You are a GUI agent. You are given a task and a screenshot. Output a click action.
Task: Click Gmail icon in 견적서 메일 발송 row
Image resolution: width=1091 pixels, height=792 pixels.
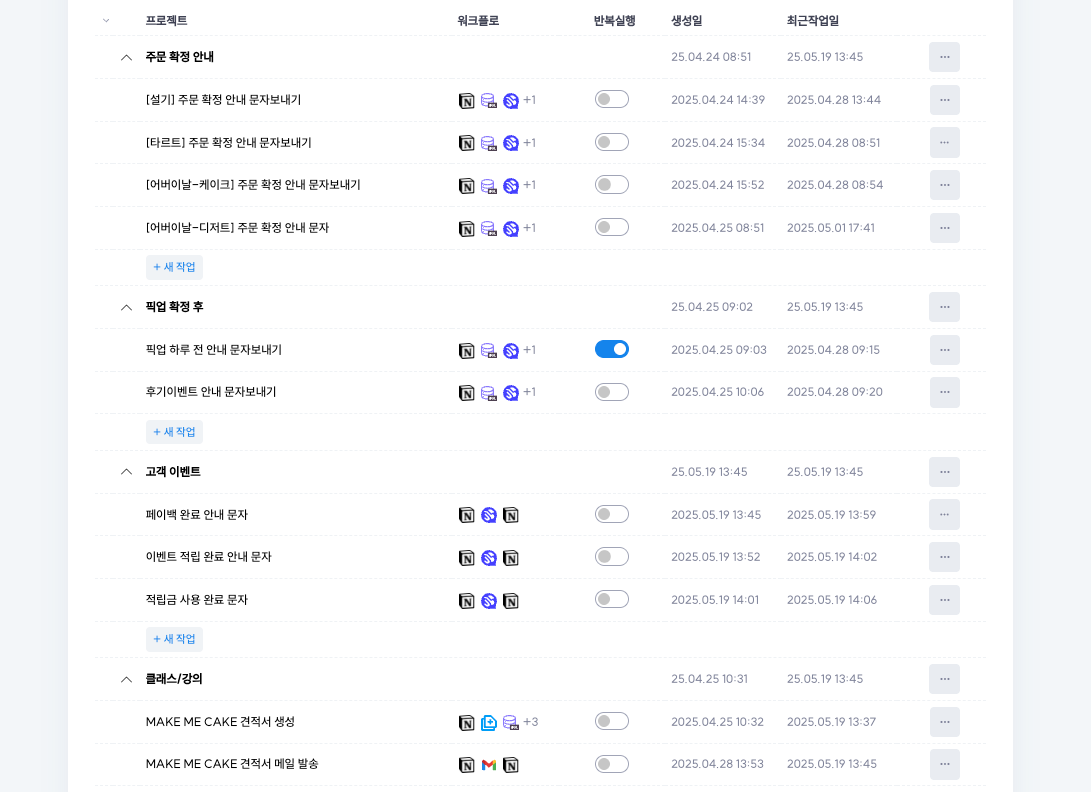coord(489,765)
